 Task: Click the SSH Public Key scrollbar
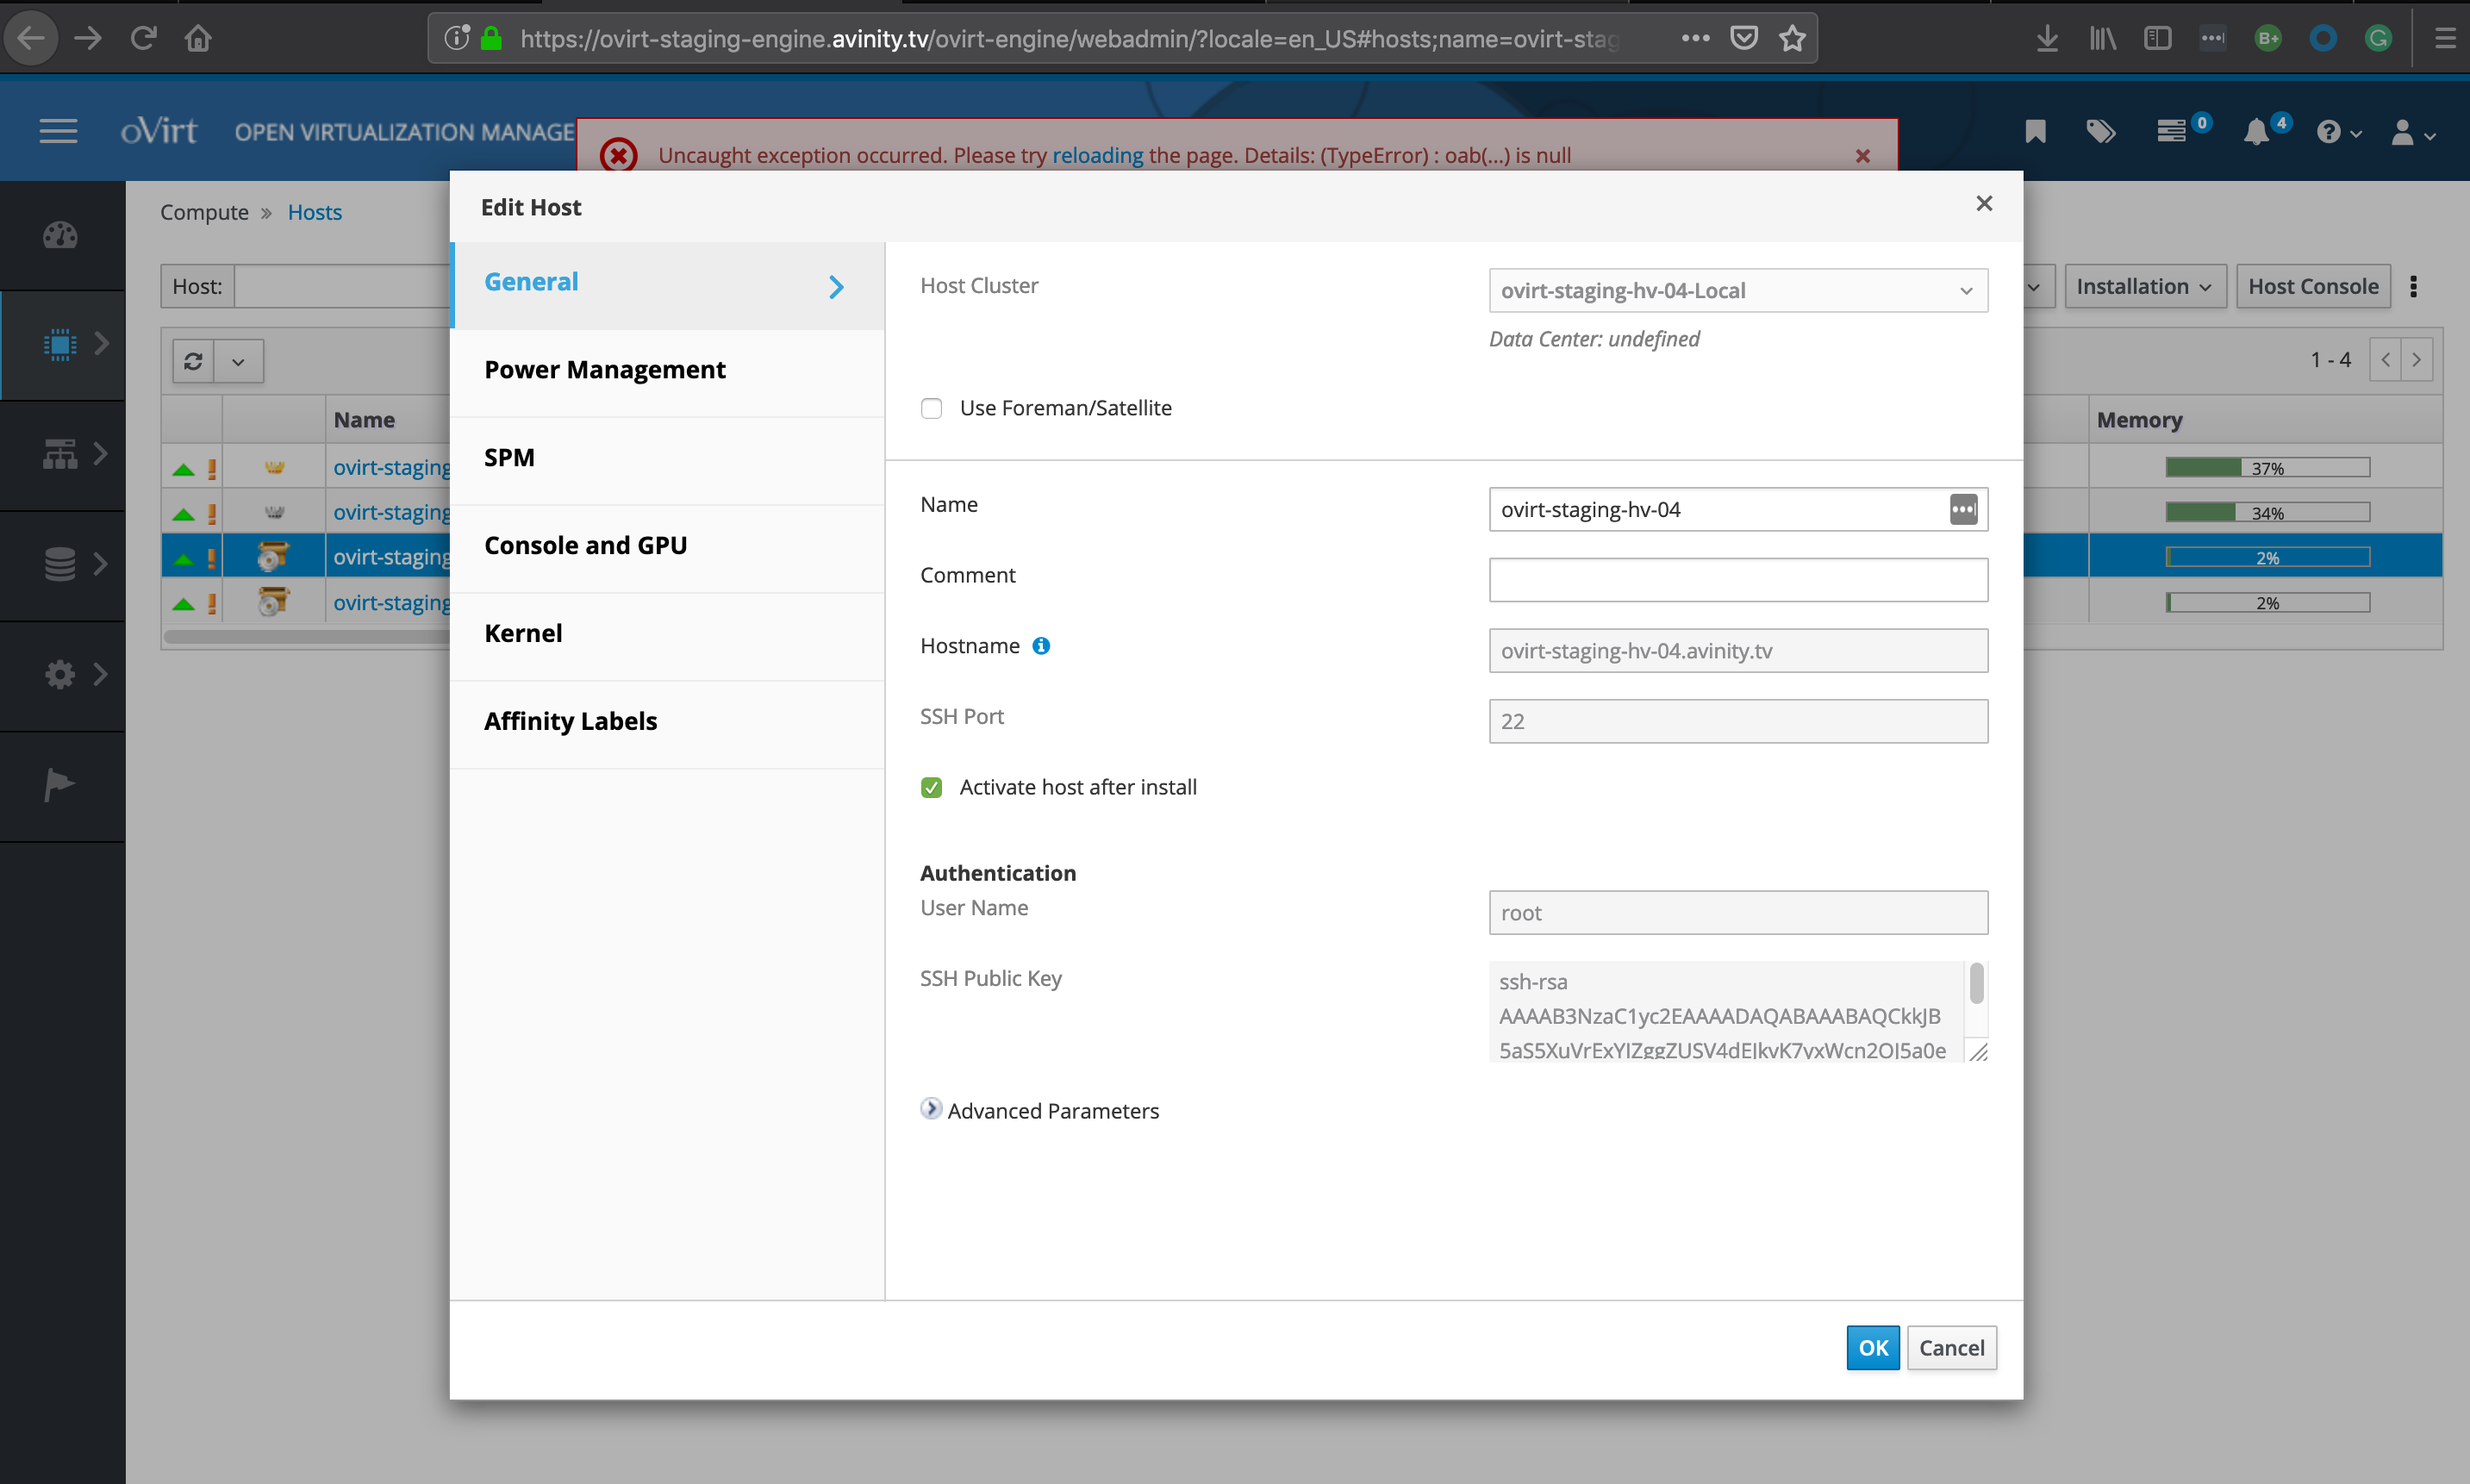[1976, 984]
